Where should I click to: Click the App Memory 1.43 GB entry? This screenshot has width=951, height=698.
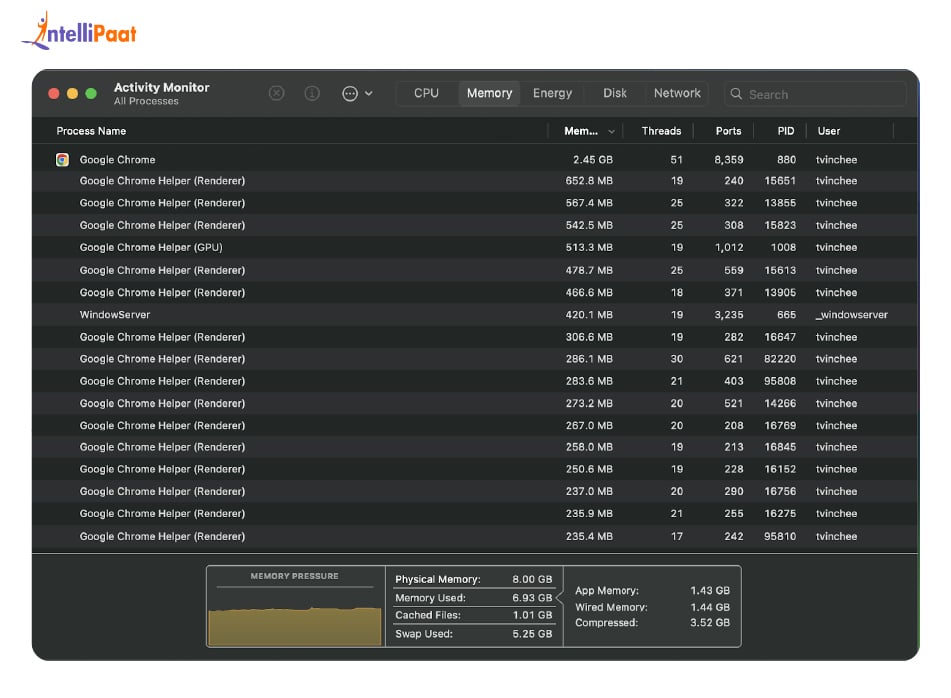(x=653, y=590)
